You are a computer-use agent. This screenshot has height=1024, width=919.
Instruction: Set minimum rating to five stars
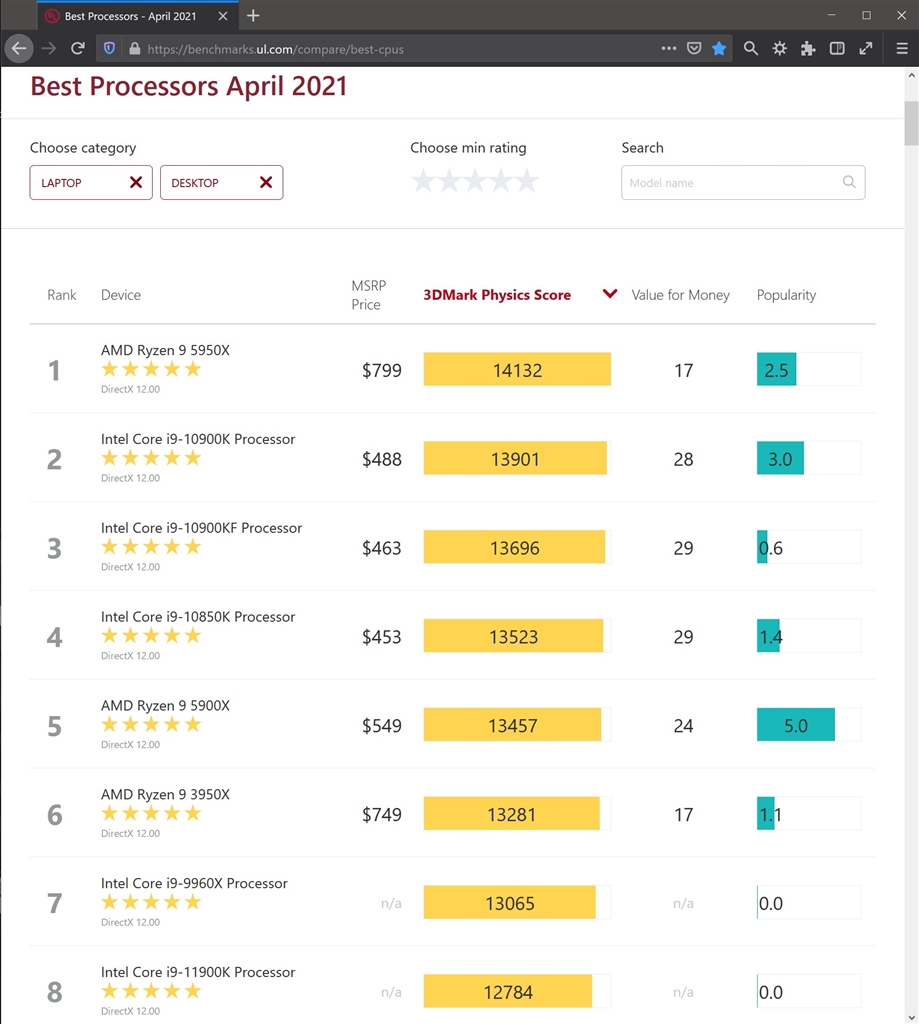527,181
